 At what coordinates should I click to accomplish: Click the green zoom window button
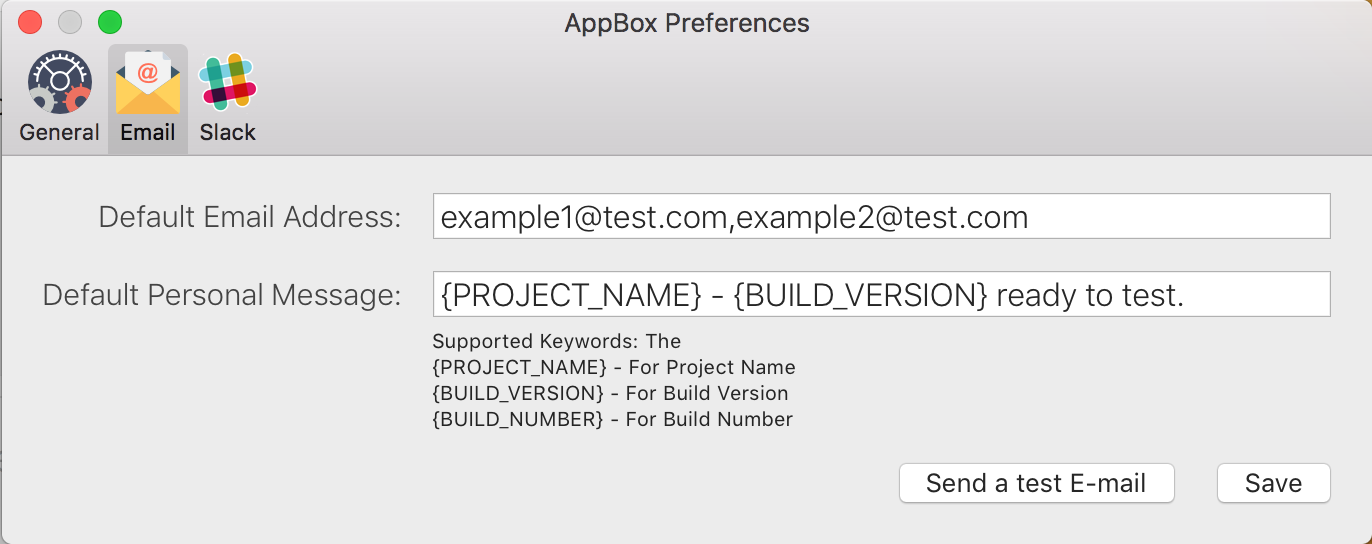(110, 22)
